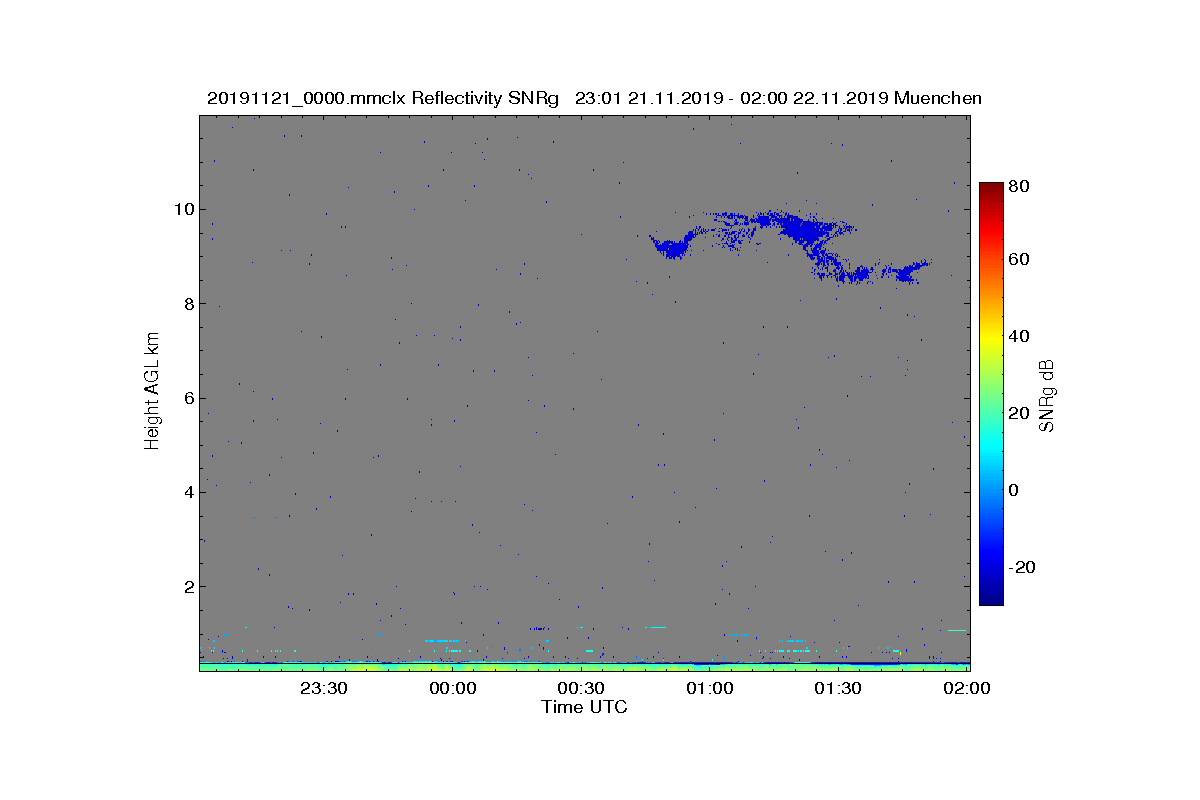
Task: Click the 10 km height tick label
Action: tap(183, 209)
